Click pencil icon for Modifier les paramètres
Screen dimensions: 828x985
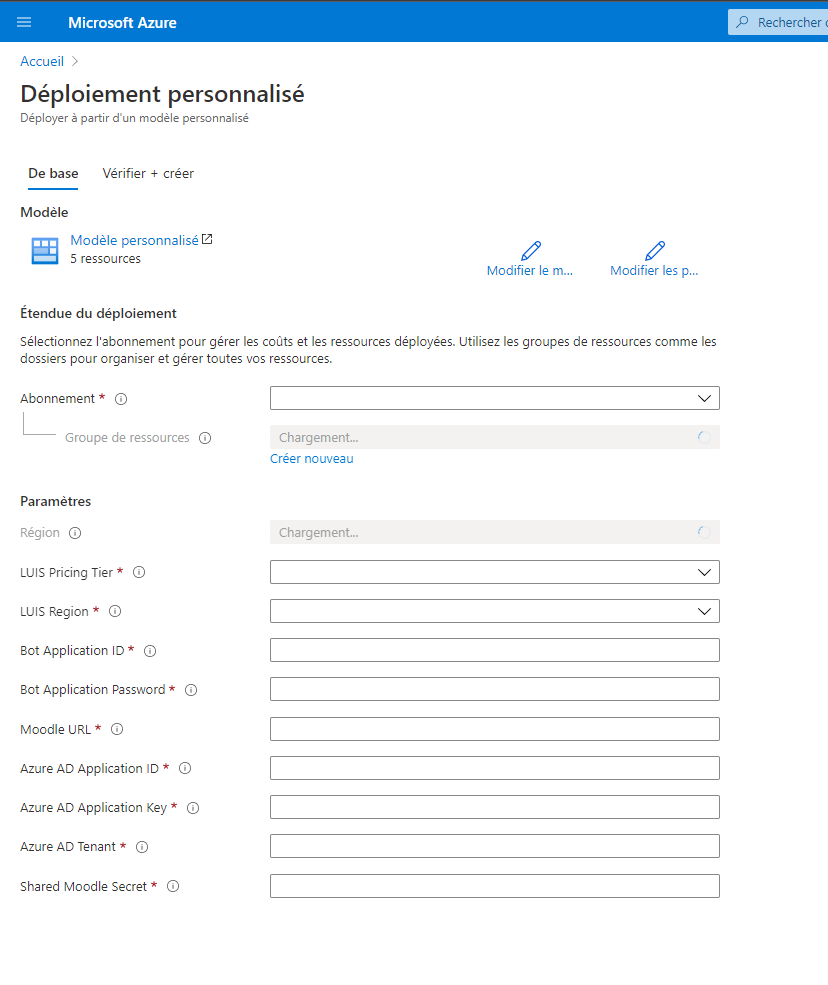(655, 251)
